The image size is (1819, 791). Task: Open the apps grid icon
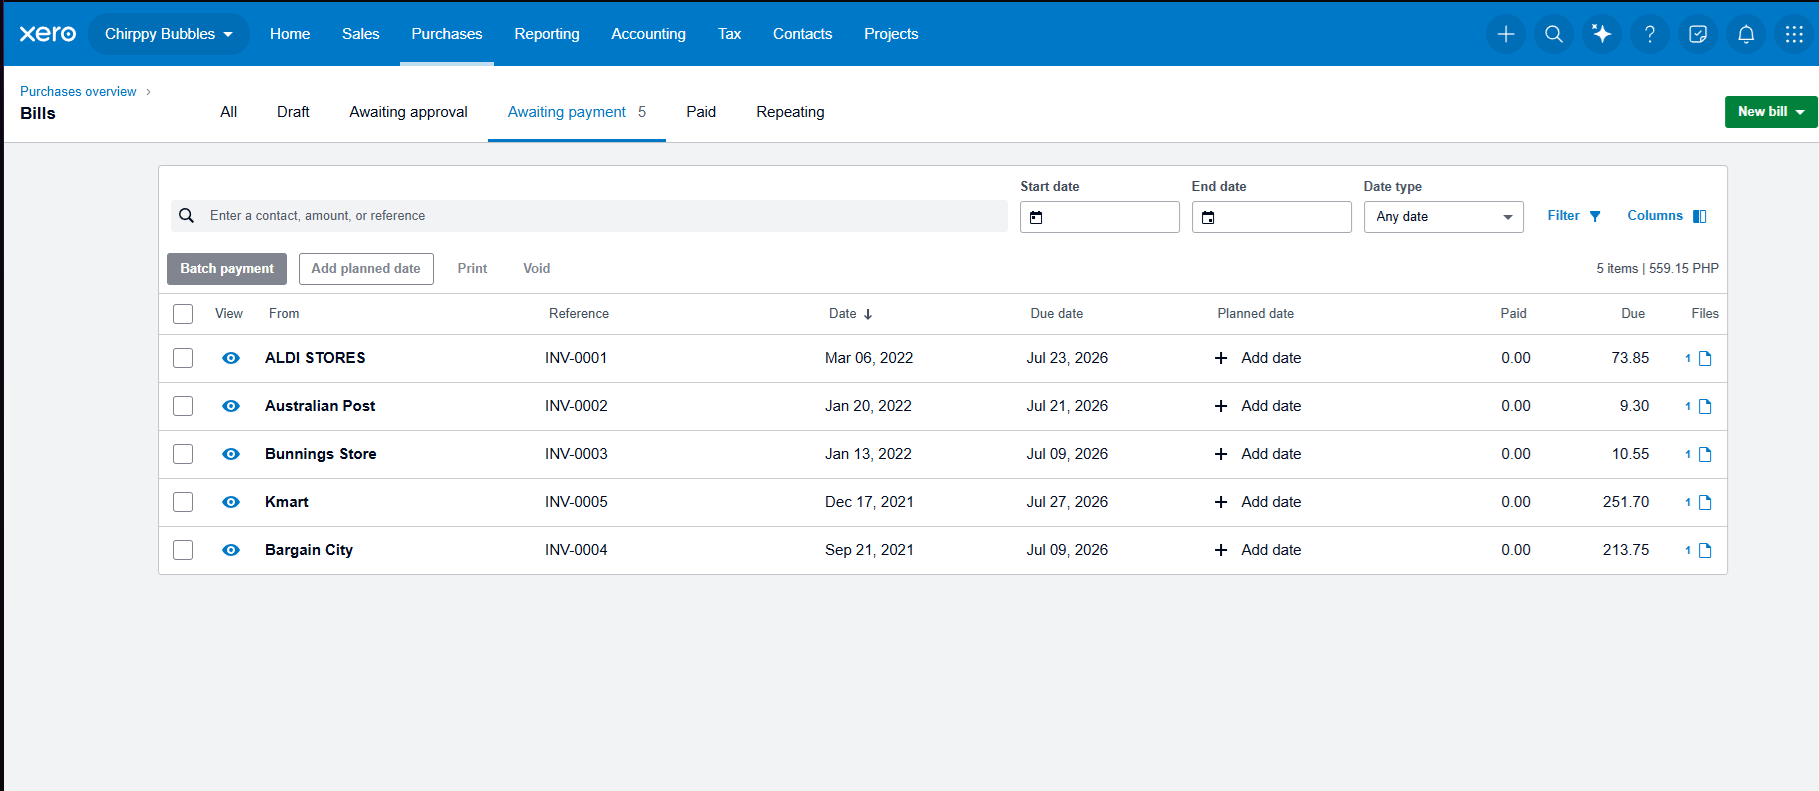tap(1793, 34)
